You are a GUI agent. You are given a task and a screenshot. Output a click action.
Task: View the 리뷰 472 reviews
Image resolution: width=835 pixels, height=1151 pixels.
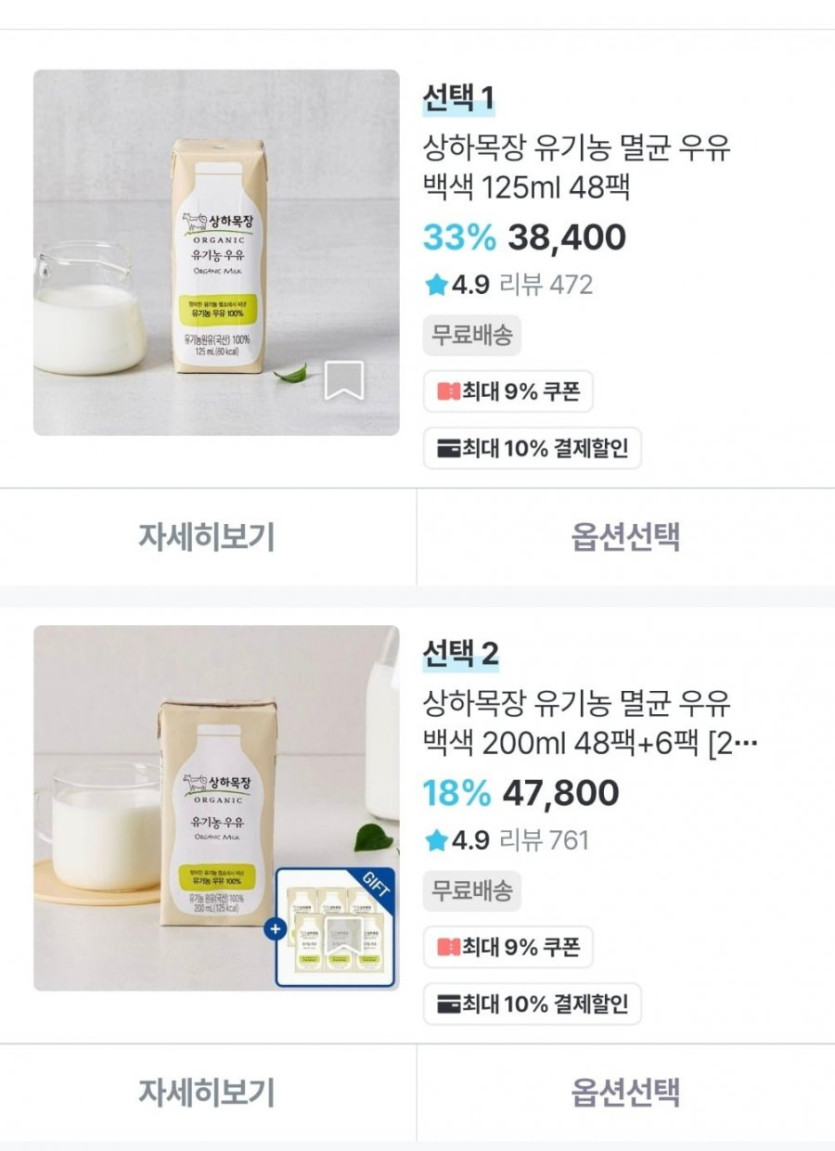pyautogui.click(x=546, y=285)
